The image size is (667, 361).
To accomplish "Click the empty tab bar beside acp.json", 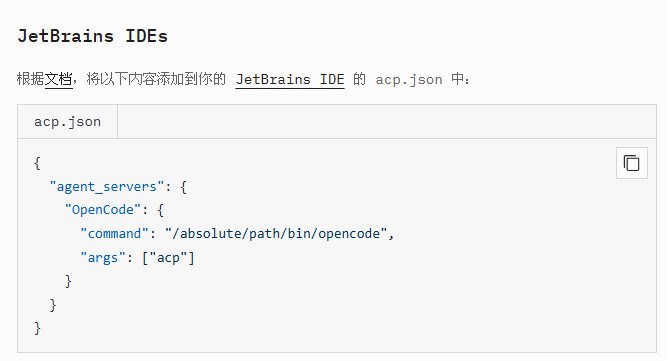I will point(387,122).
